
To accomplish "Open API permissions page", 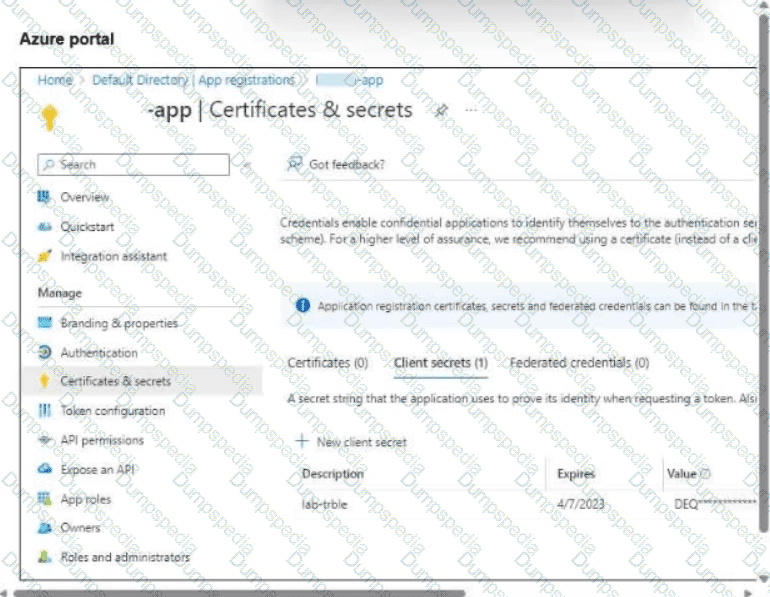I will tap(102, 440).
